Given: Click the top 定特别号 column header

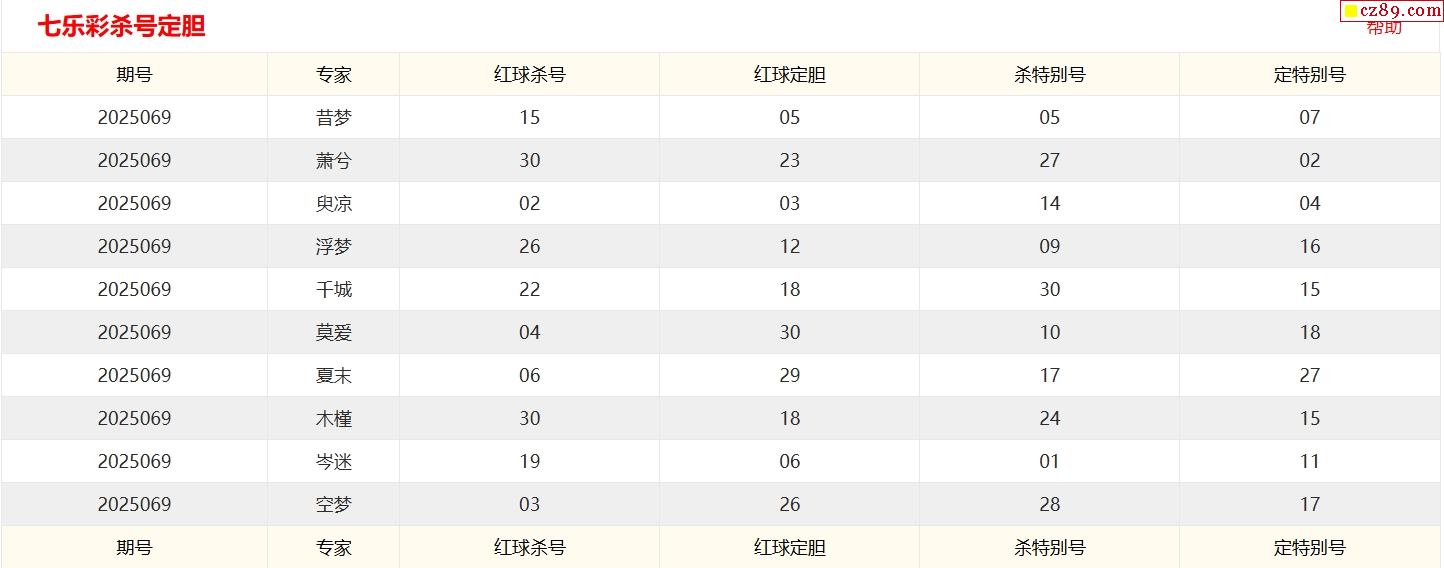Looking at the screenshot, I should point(1310,74).
